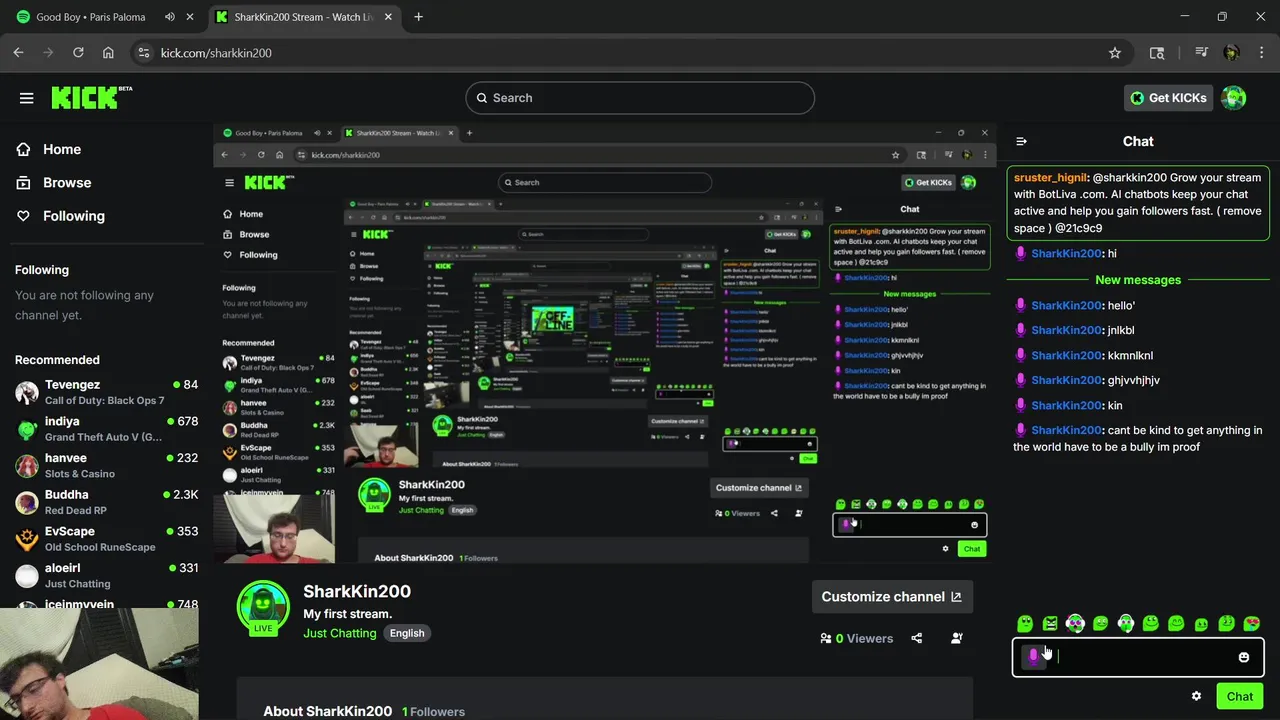Click the 'New messages' divider label
The height and width of the screenshot is (720, 1280).
(x=1138, y=280)
